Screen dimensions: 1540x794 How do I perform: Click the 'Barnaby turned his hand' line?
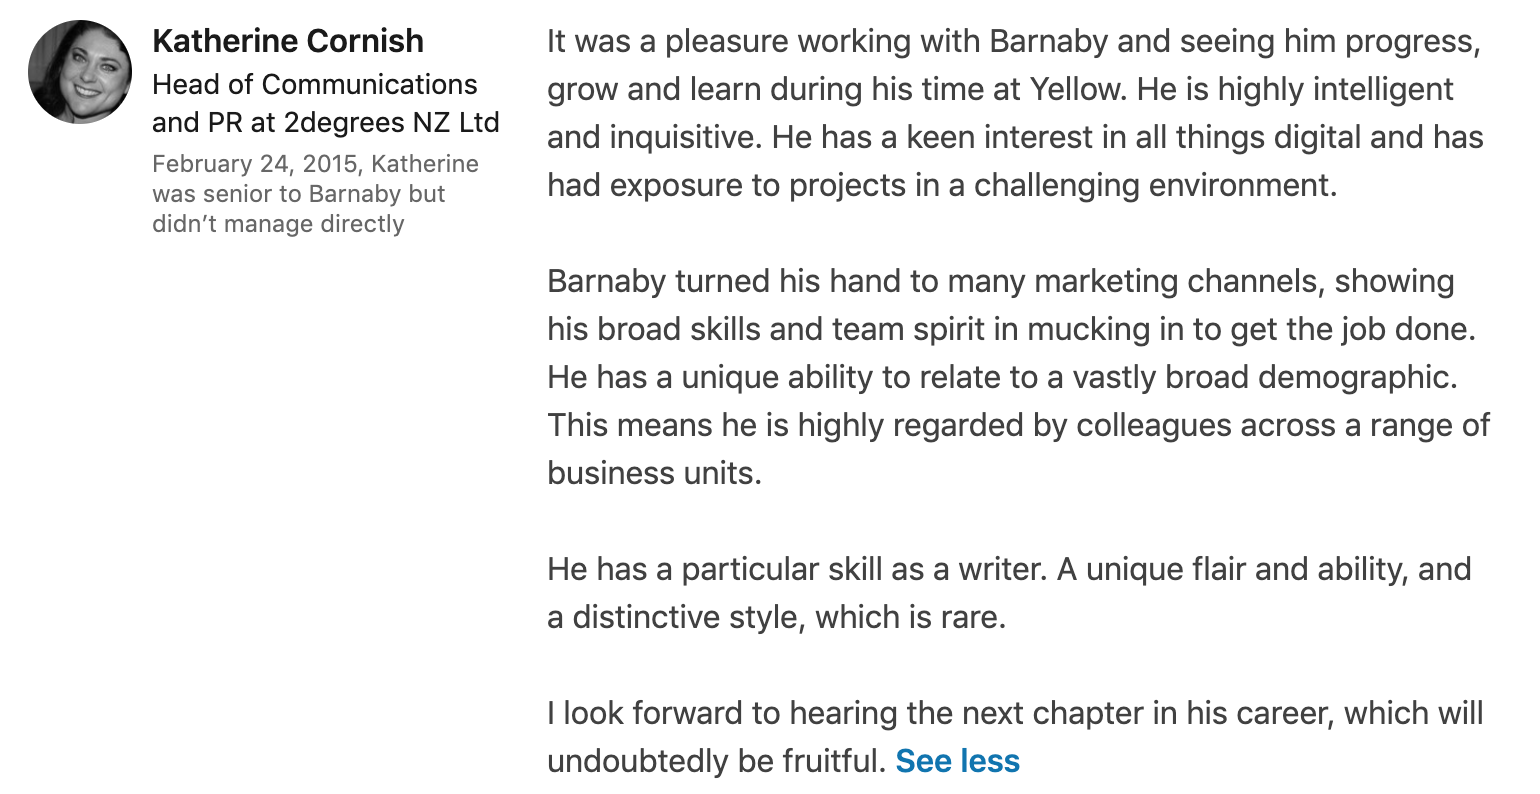pyautogui.click(x=1000, y=281)
